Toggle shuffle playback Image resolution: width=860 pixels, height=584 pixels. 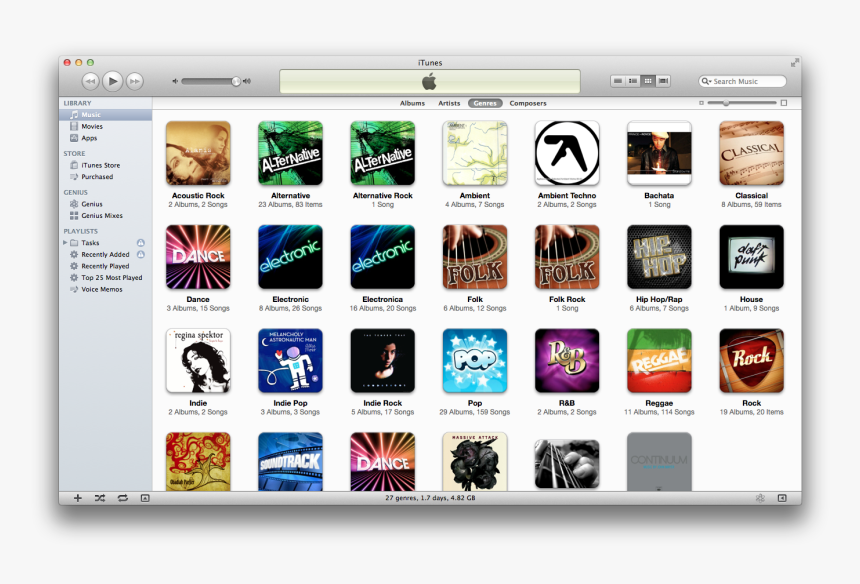100,498
